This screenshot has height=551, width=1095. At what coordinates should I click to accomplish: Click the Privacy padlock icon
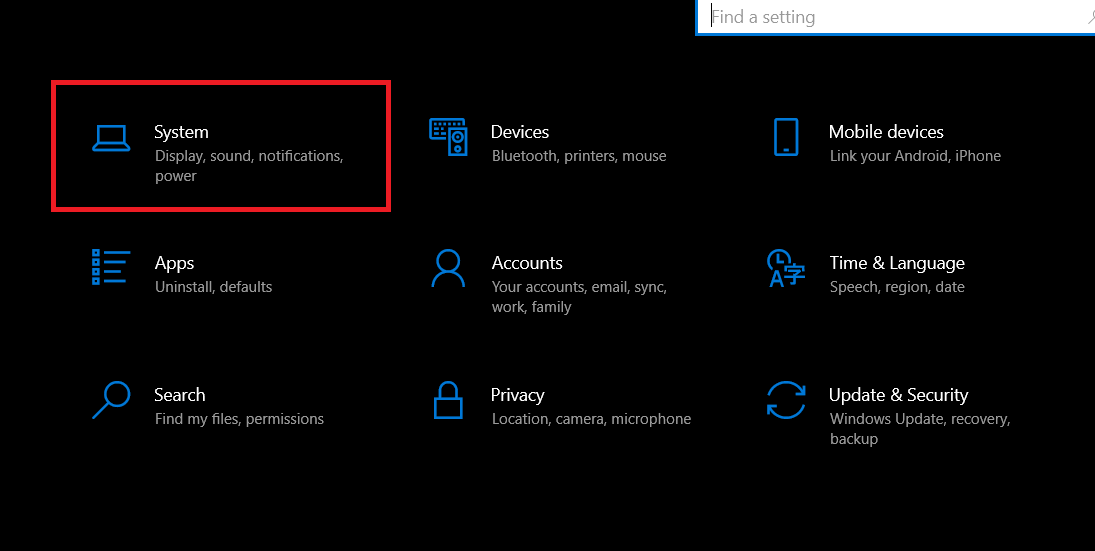[x=448, y=400]
